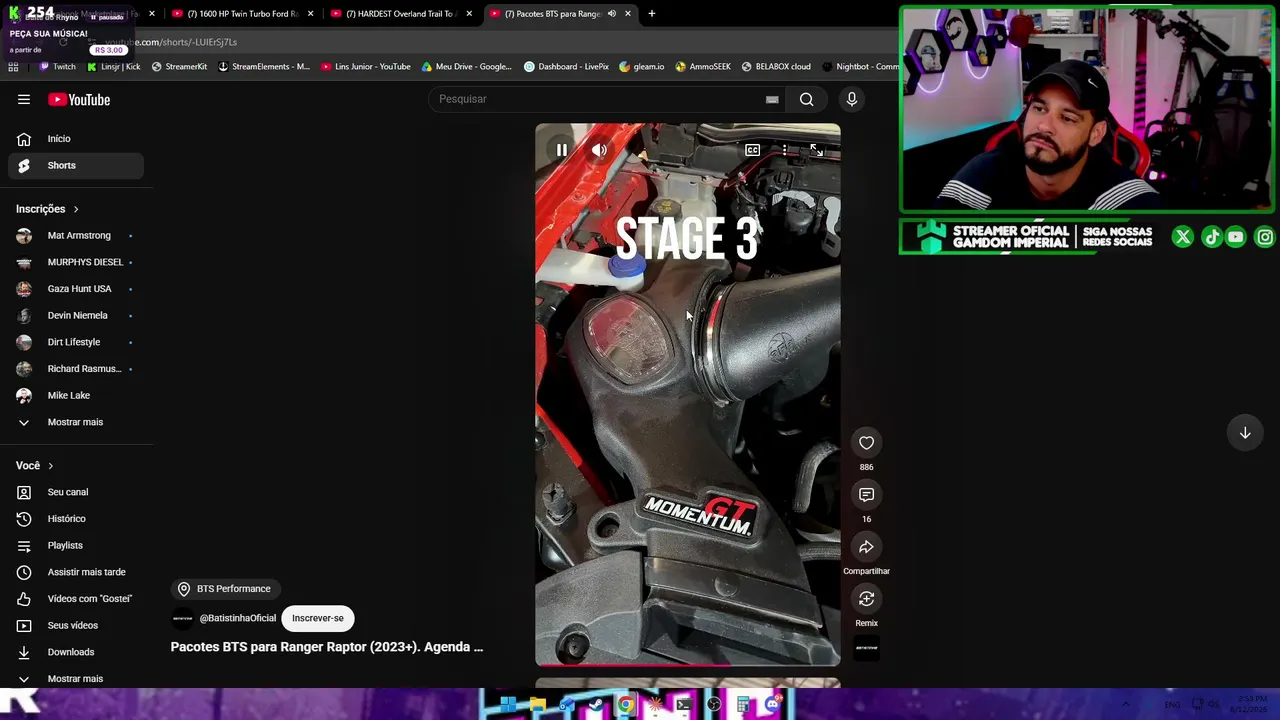1280x720 pixels.
Task: Open Windows Start menu in taskbar
Action: (508, 705)
